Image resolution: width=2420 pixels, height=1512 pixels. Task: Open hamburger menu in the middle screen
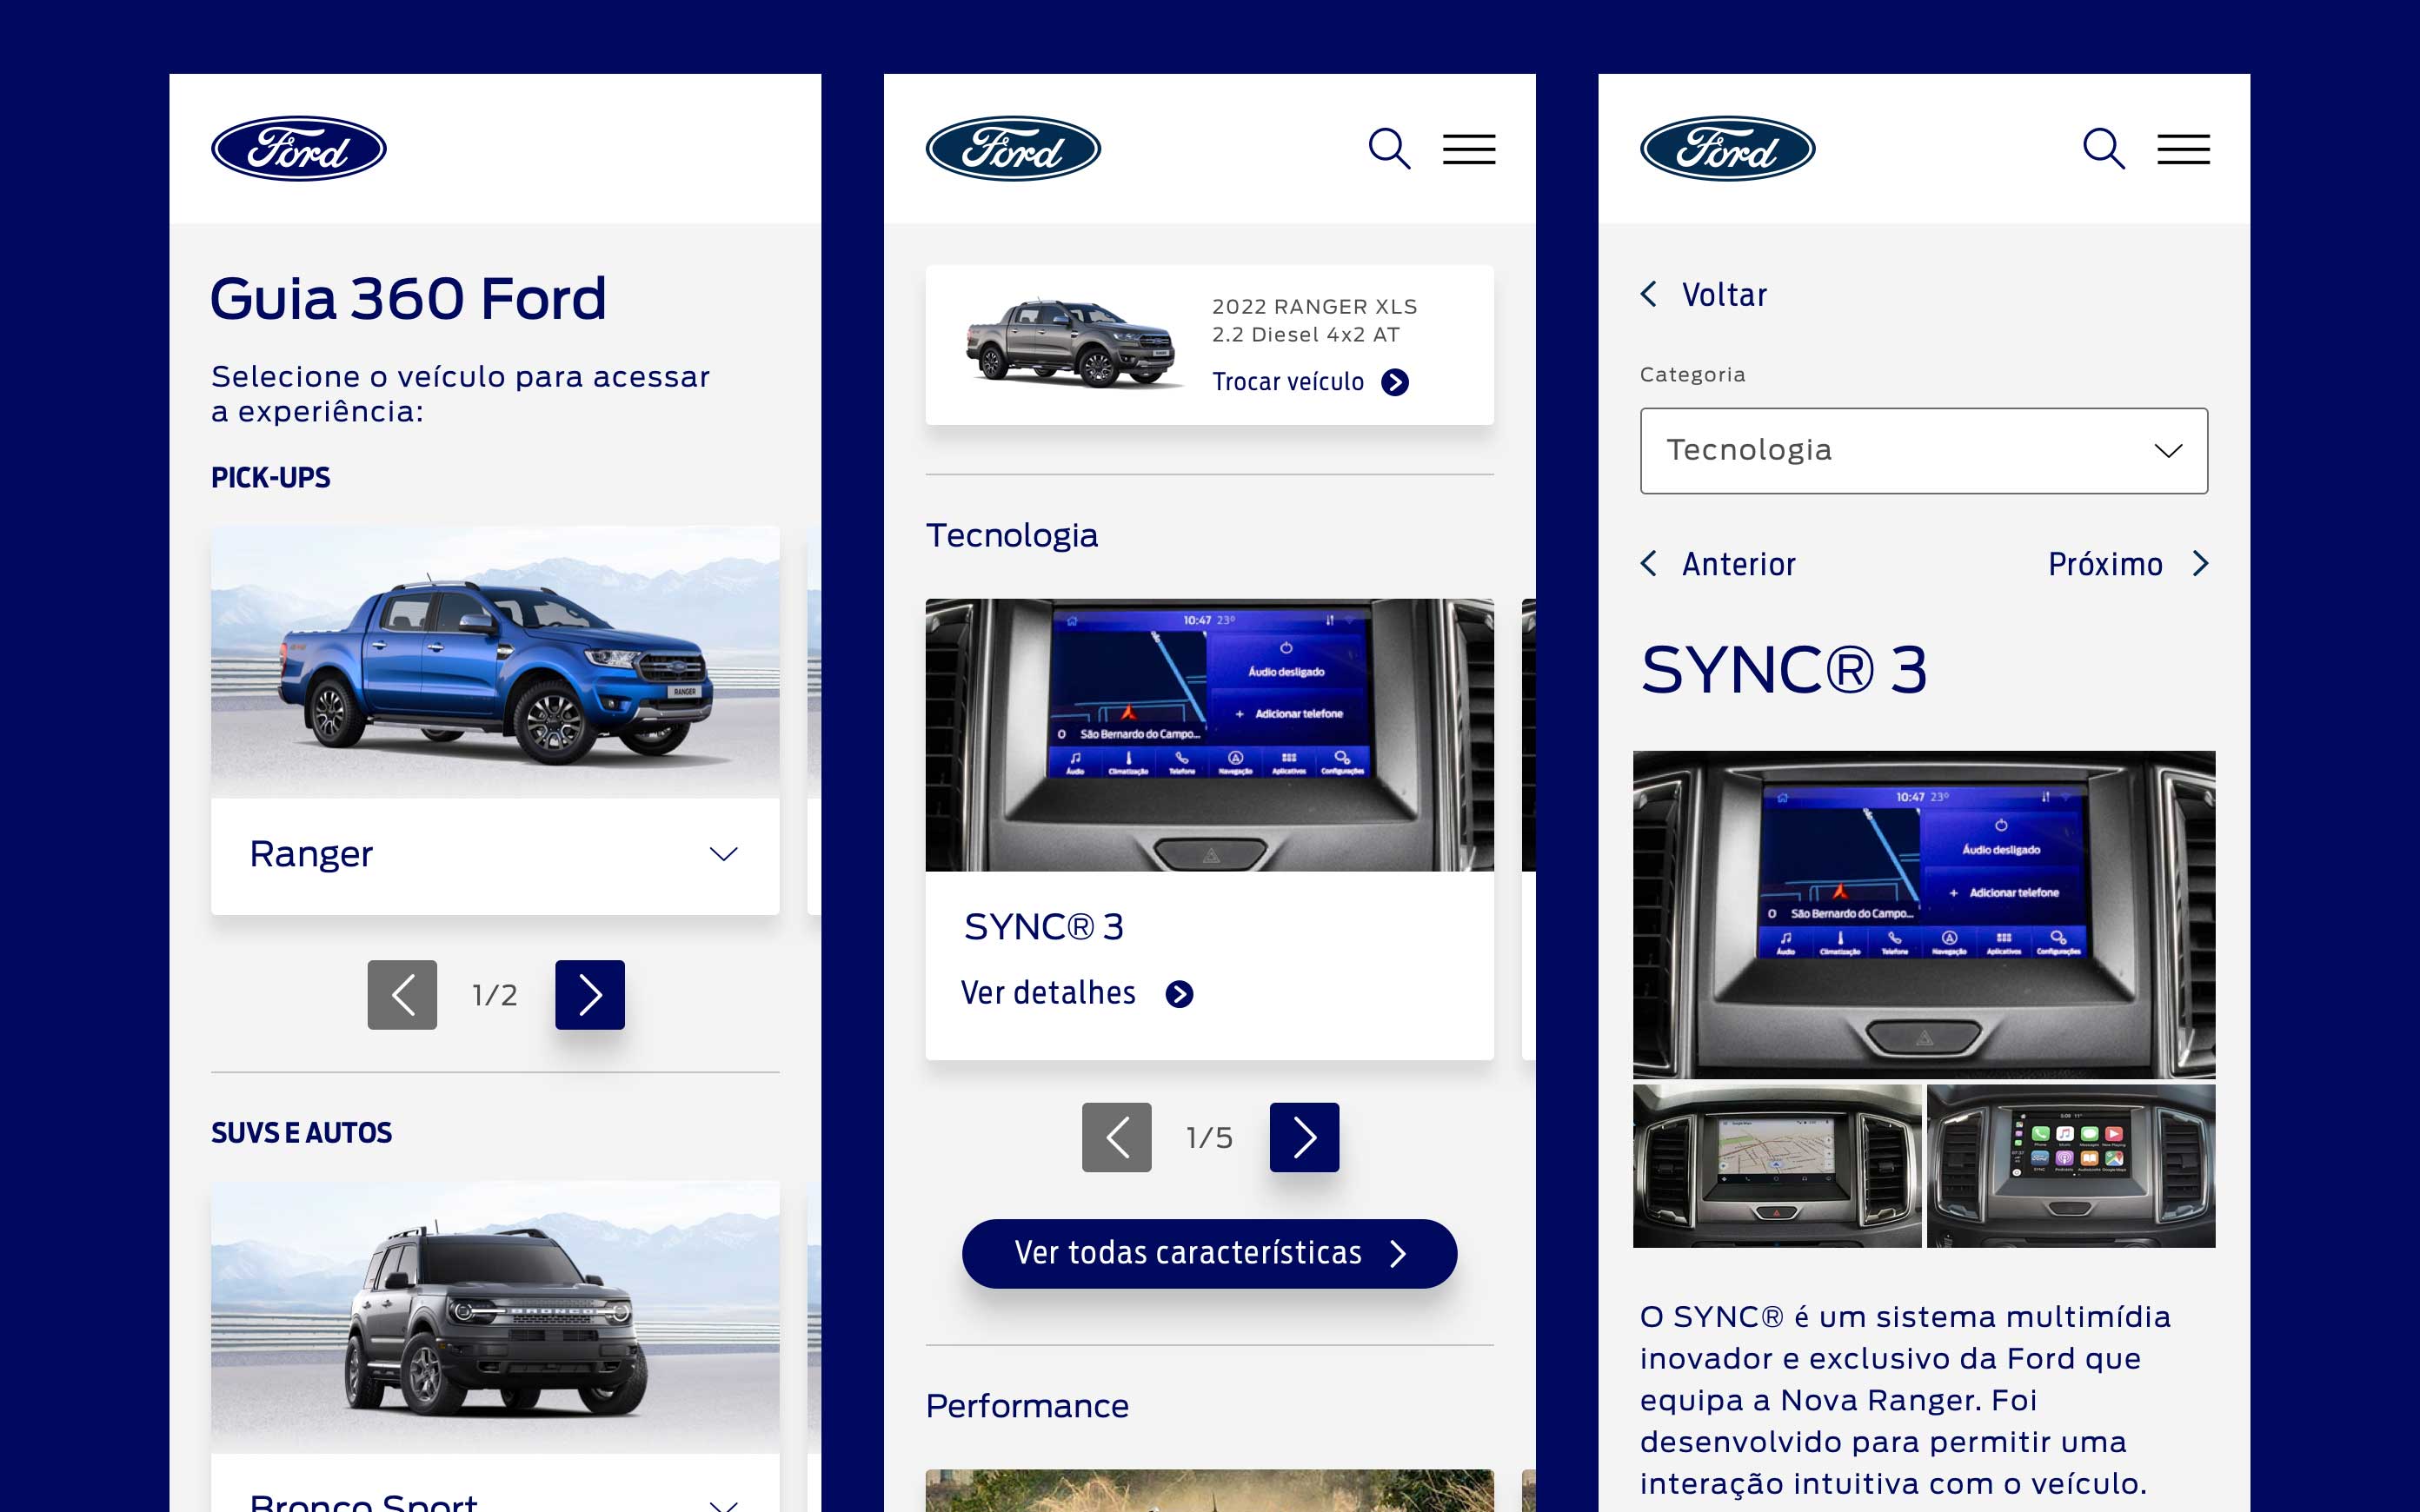point(1468,149)
